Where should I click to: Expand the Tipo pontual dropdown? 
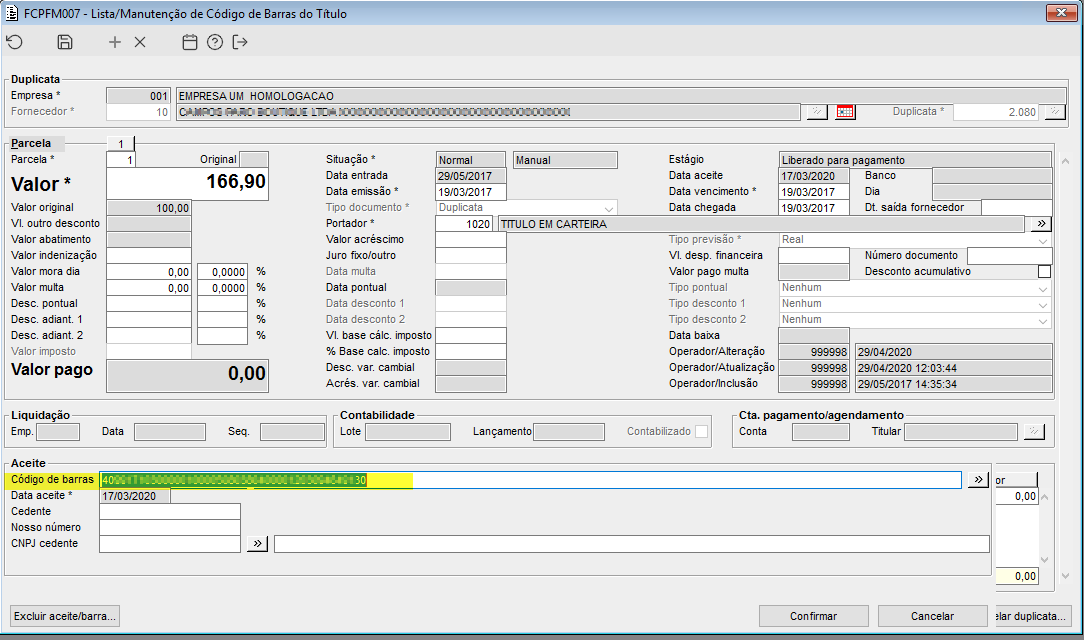(1044, 288)
